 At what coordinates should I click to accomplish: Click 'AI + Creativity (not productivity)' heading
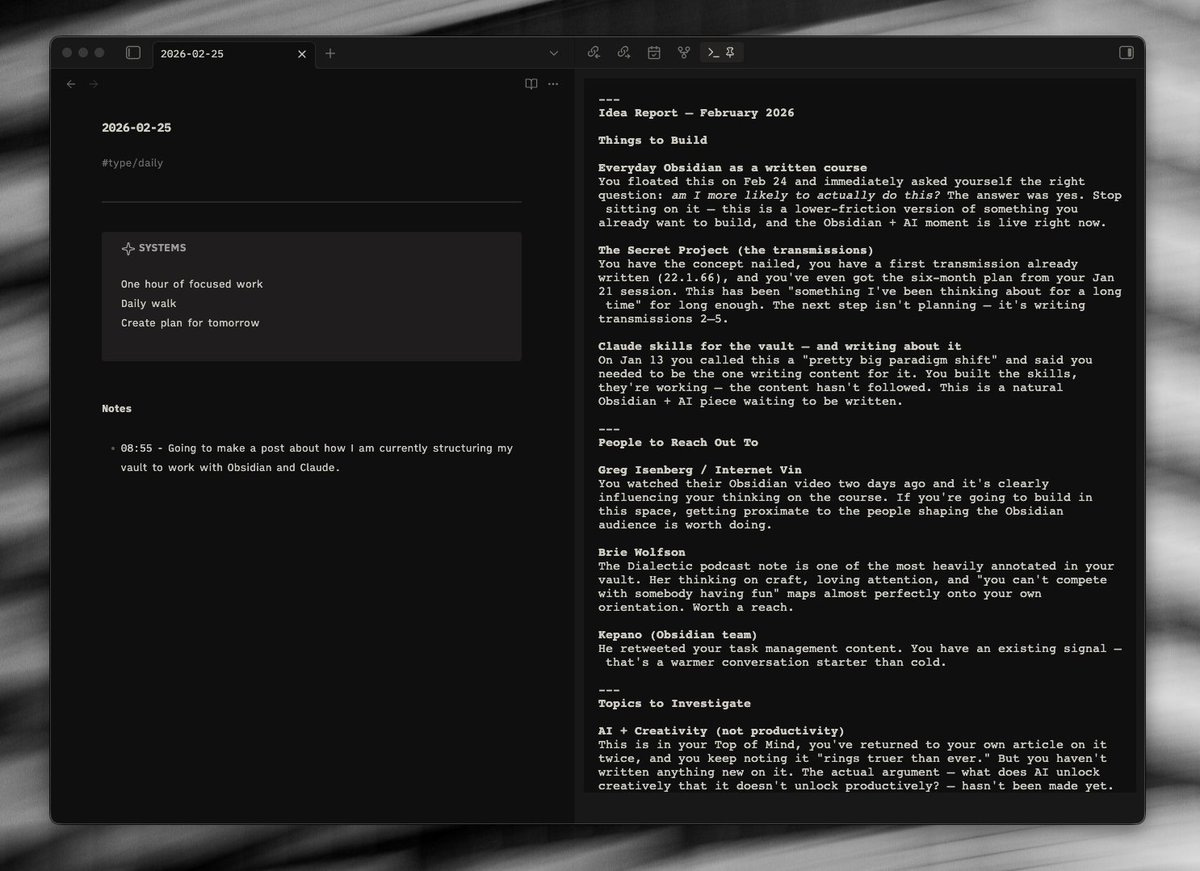pyautogui.click(x=721, y=731)
